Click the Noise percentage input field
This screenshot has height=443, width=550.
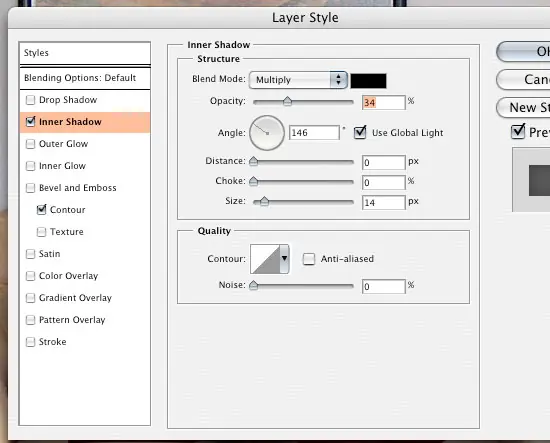[x=384, y=287]
